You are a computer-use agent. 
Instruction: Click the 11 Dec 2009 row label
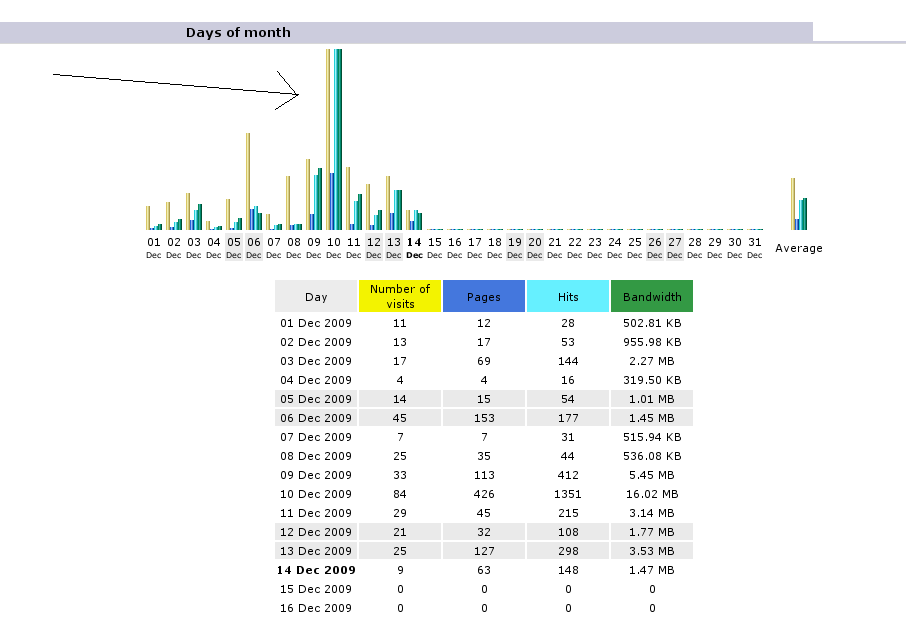pos(316,513)
